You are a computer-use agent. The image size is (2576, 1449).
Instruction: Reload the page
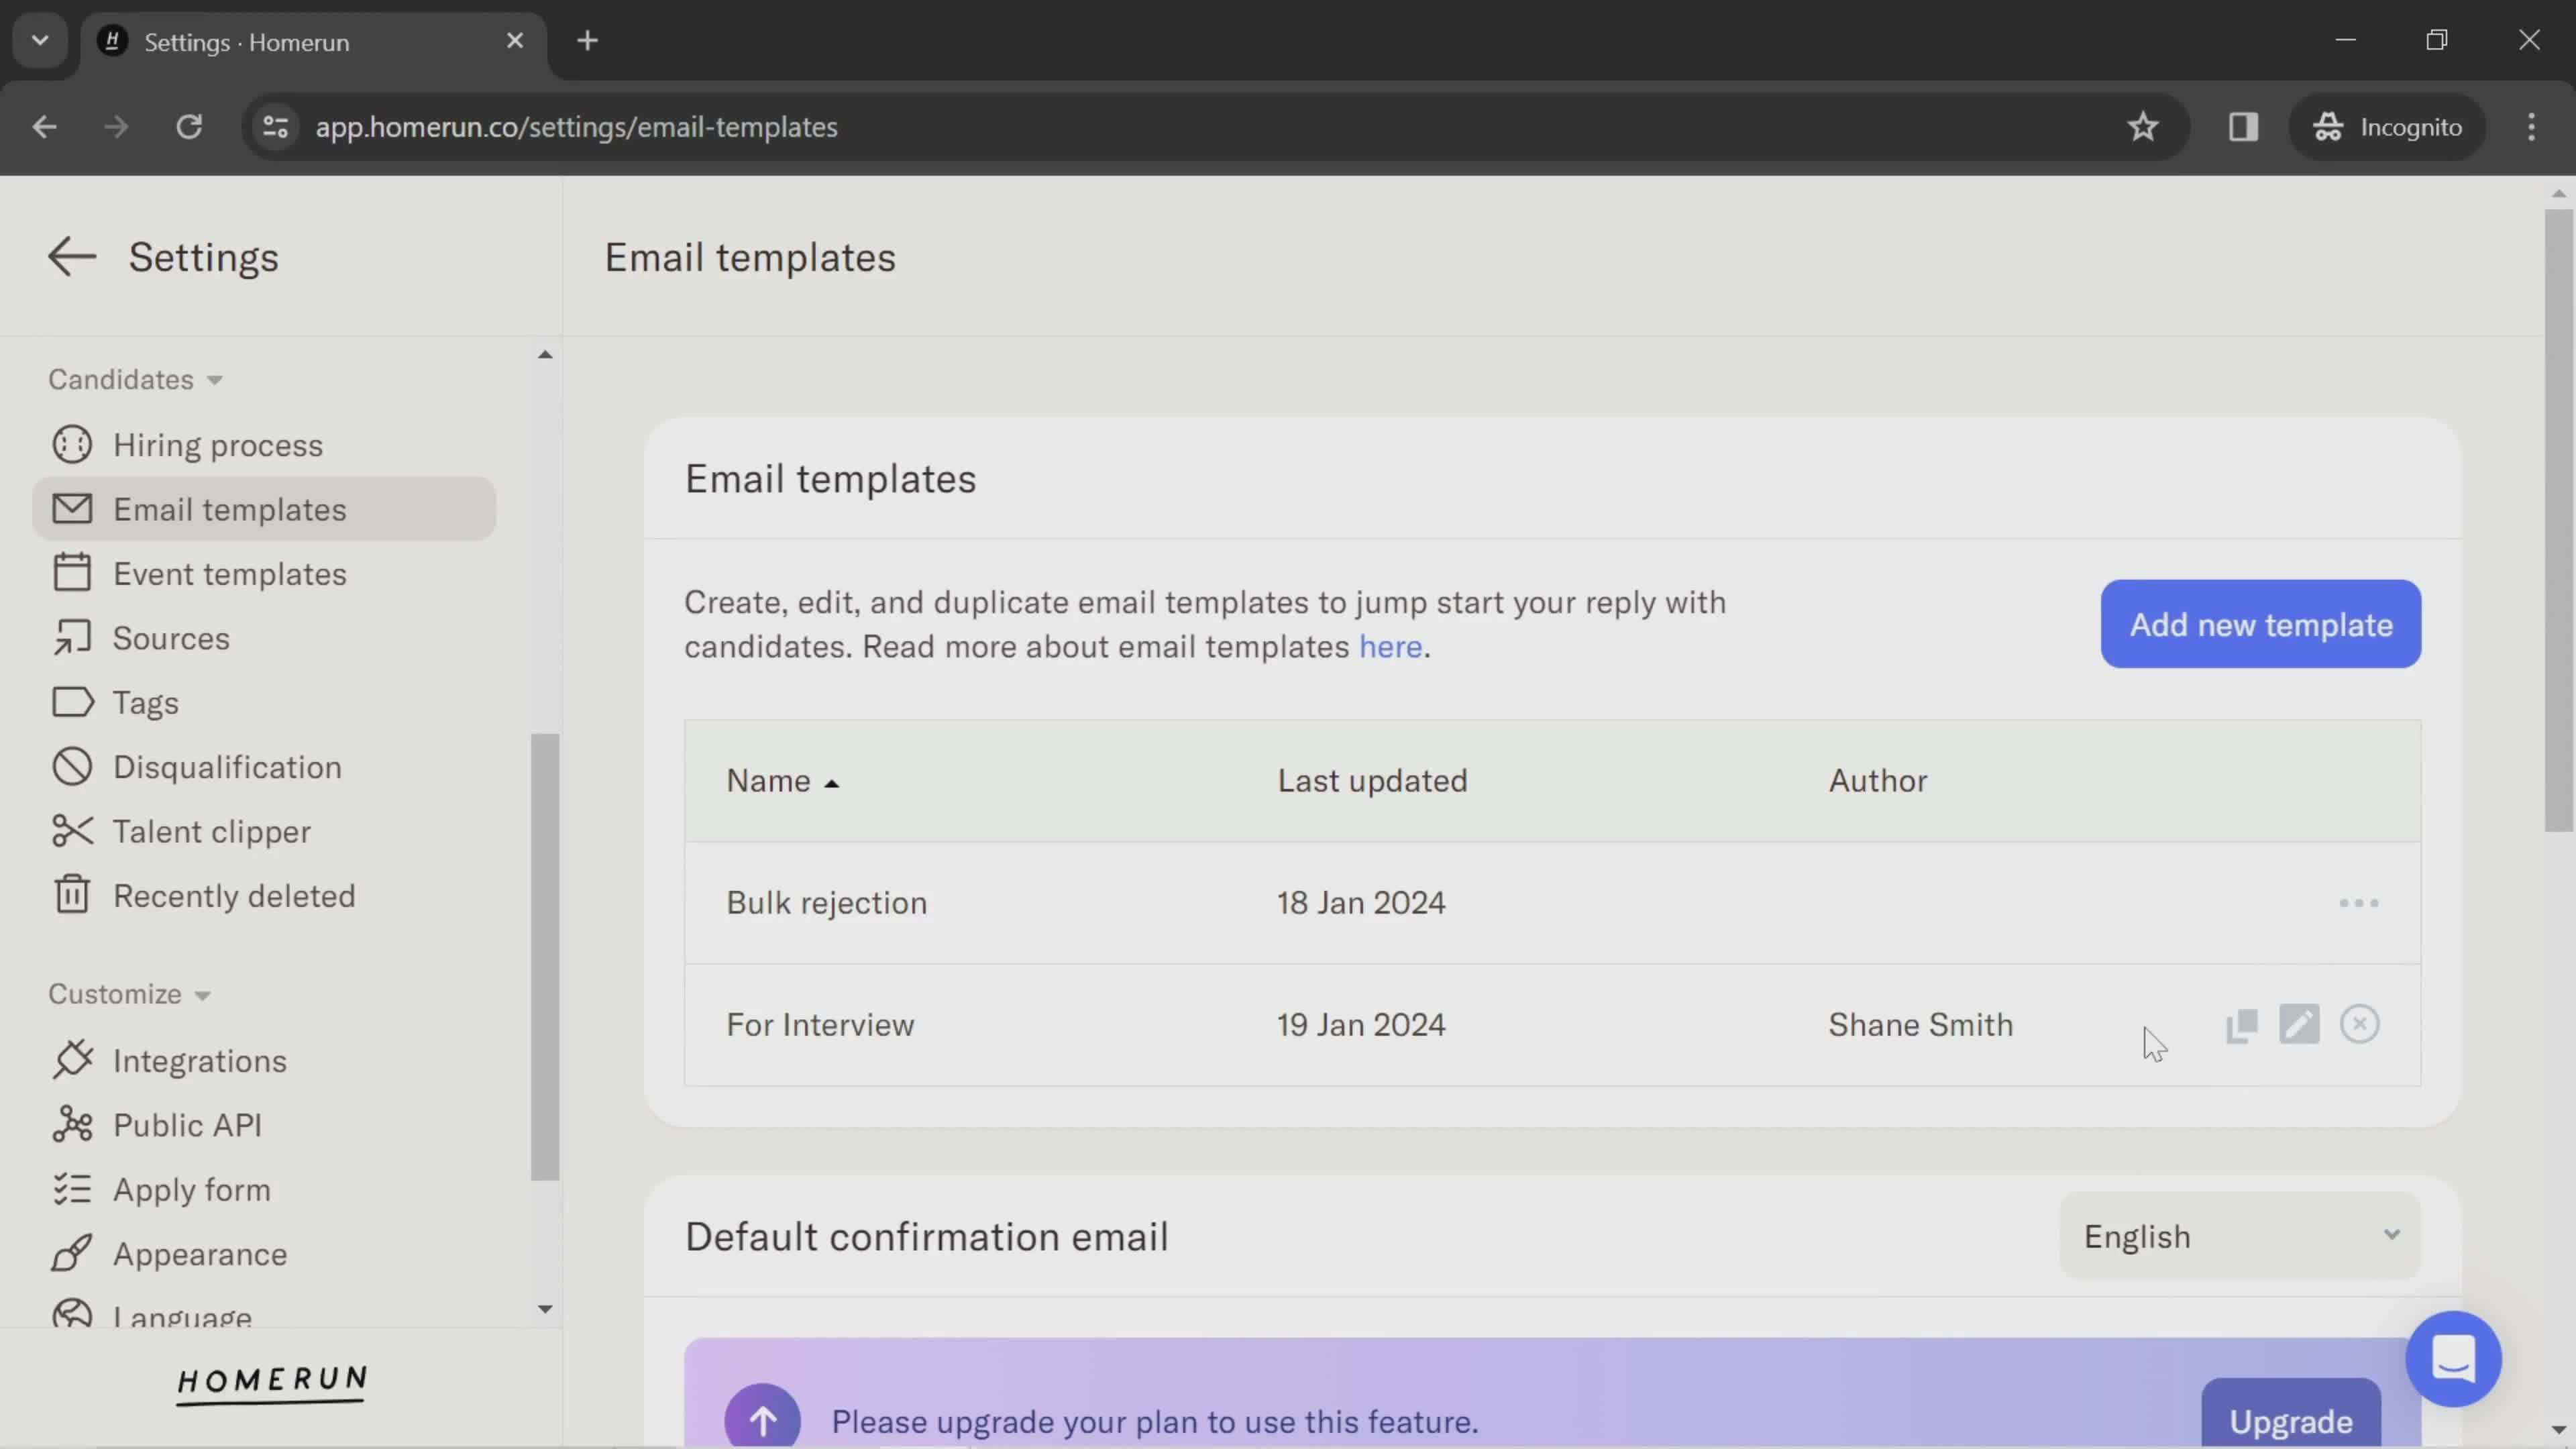point(189,127)
